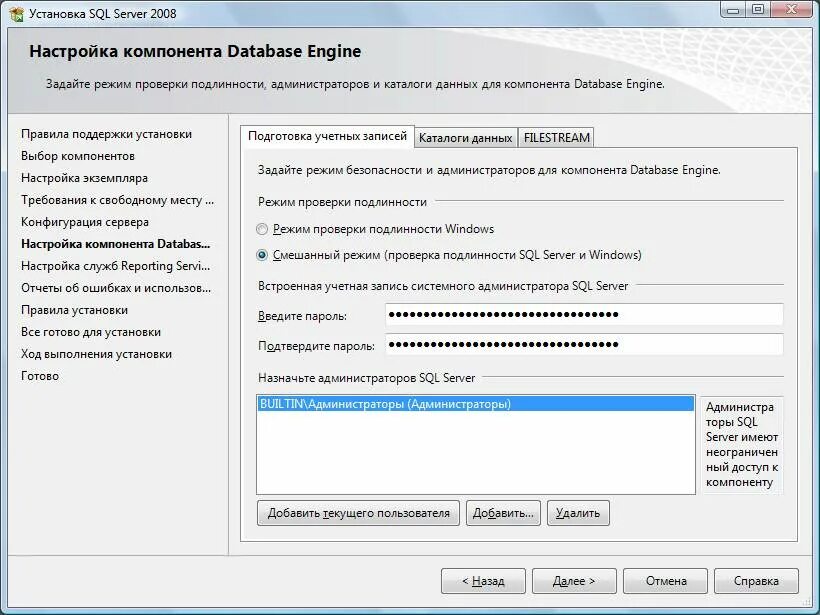Screen dimensions: 820x615
Task: Select BUILTIN\Администраторы entry in the list
Action: click(x=475, y=404)
